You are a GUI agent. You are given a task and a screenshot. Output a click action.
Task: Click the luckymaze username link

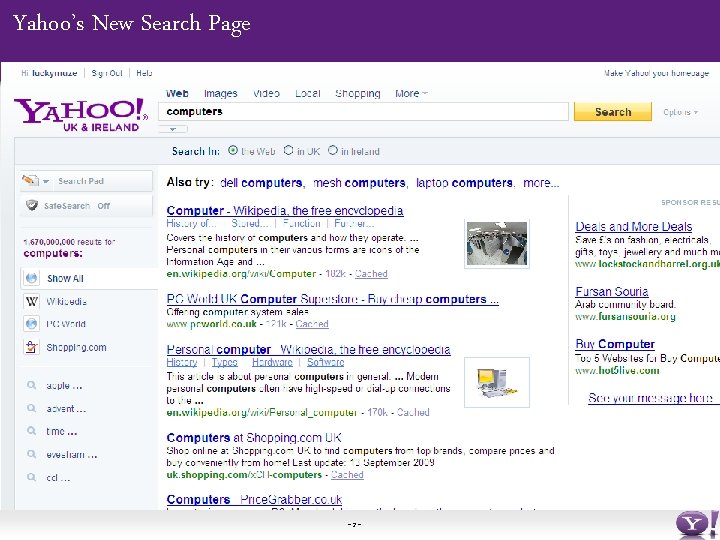(55, 73)
